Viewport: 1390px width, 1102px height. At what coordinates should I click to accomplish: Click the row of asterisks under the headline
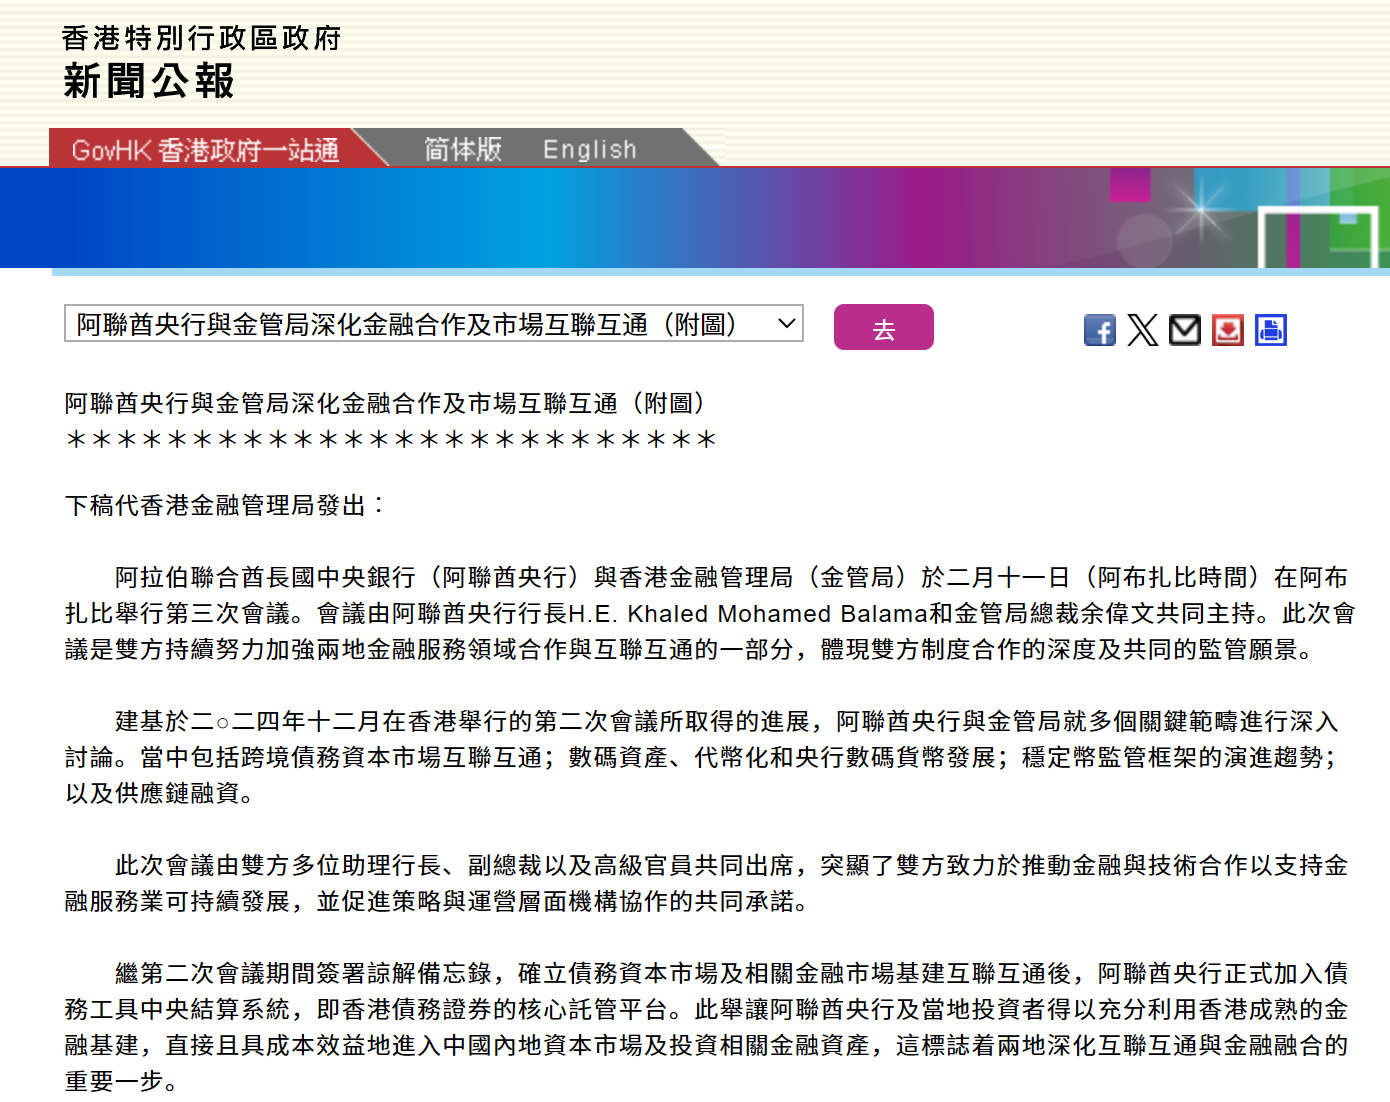[391, 440]
